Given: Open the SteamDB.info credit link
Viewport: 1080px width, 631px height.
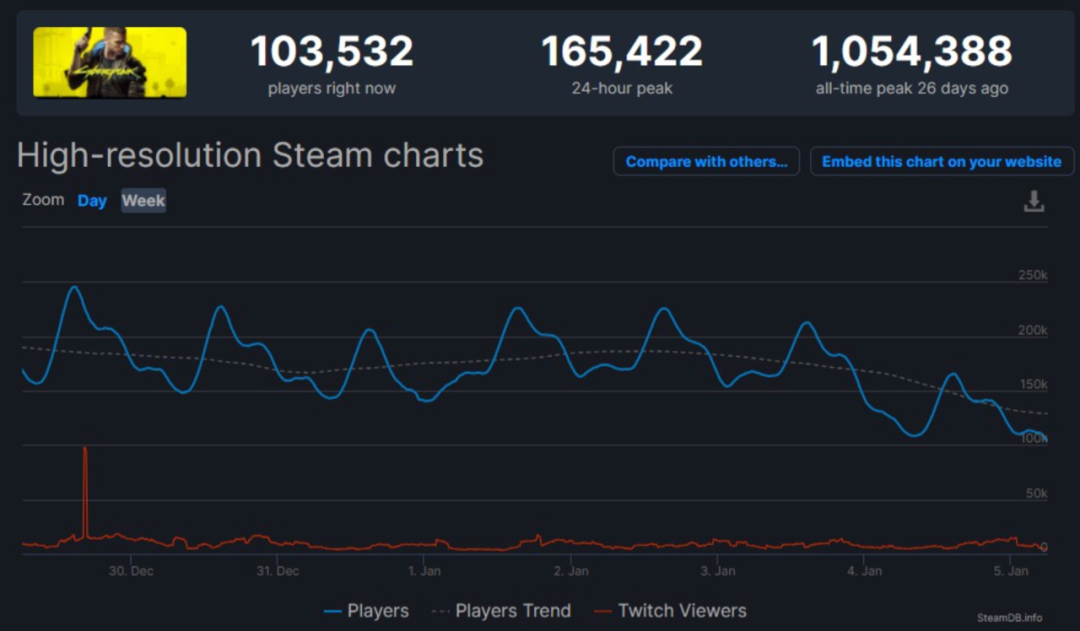Looking at the screenshot, I should [1009, 618].
